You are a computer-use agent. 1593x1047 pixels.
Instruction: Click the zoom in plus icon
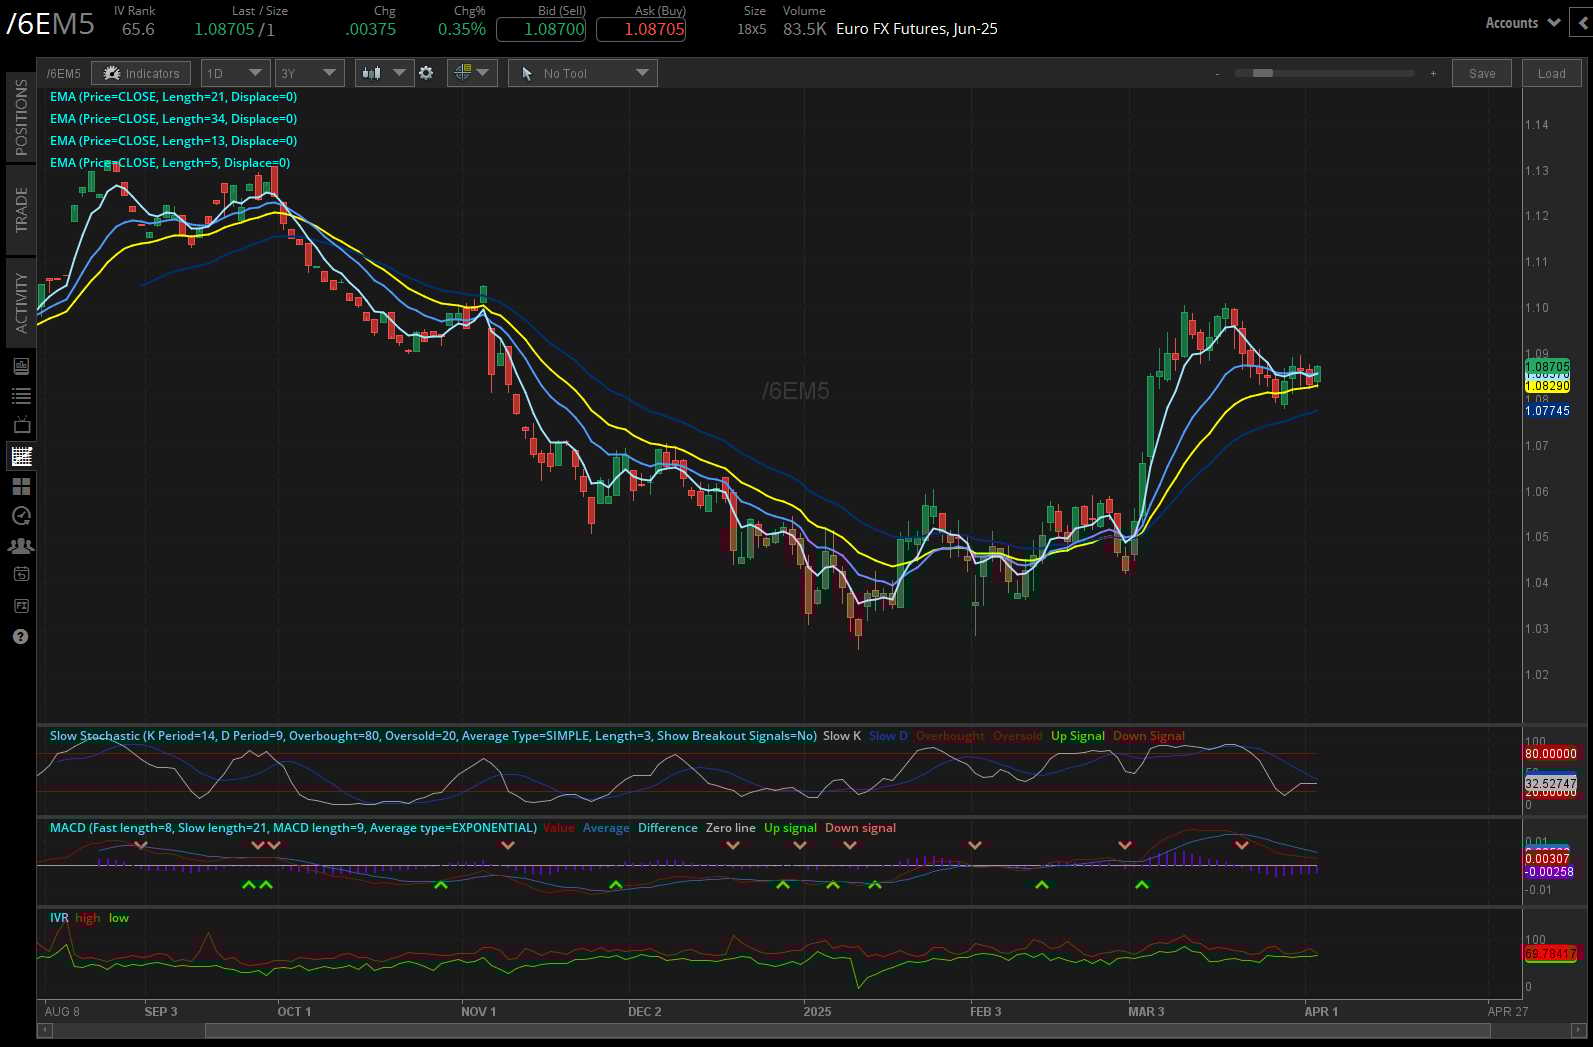1433,73
